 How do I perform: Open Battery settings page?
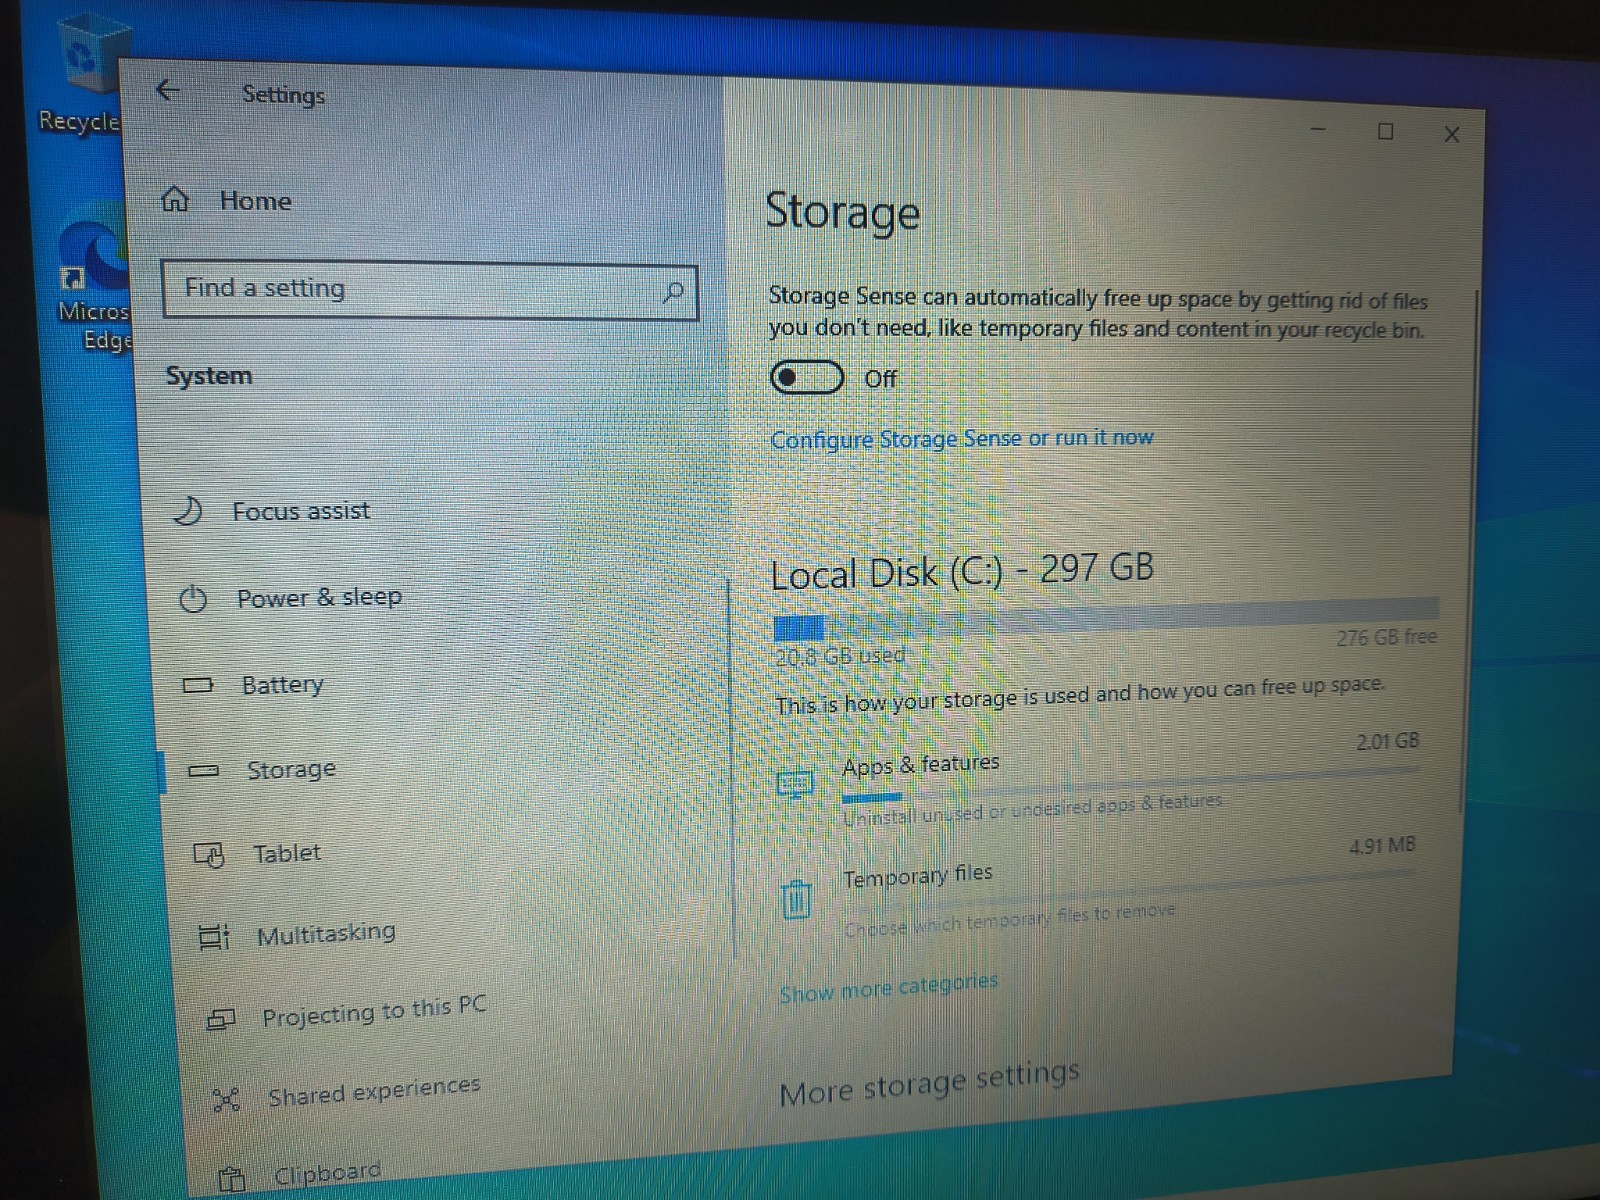(282, 685)
